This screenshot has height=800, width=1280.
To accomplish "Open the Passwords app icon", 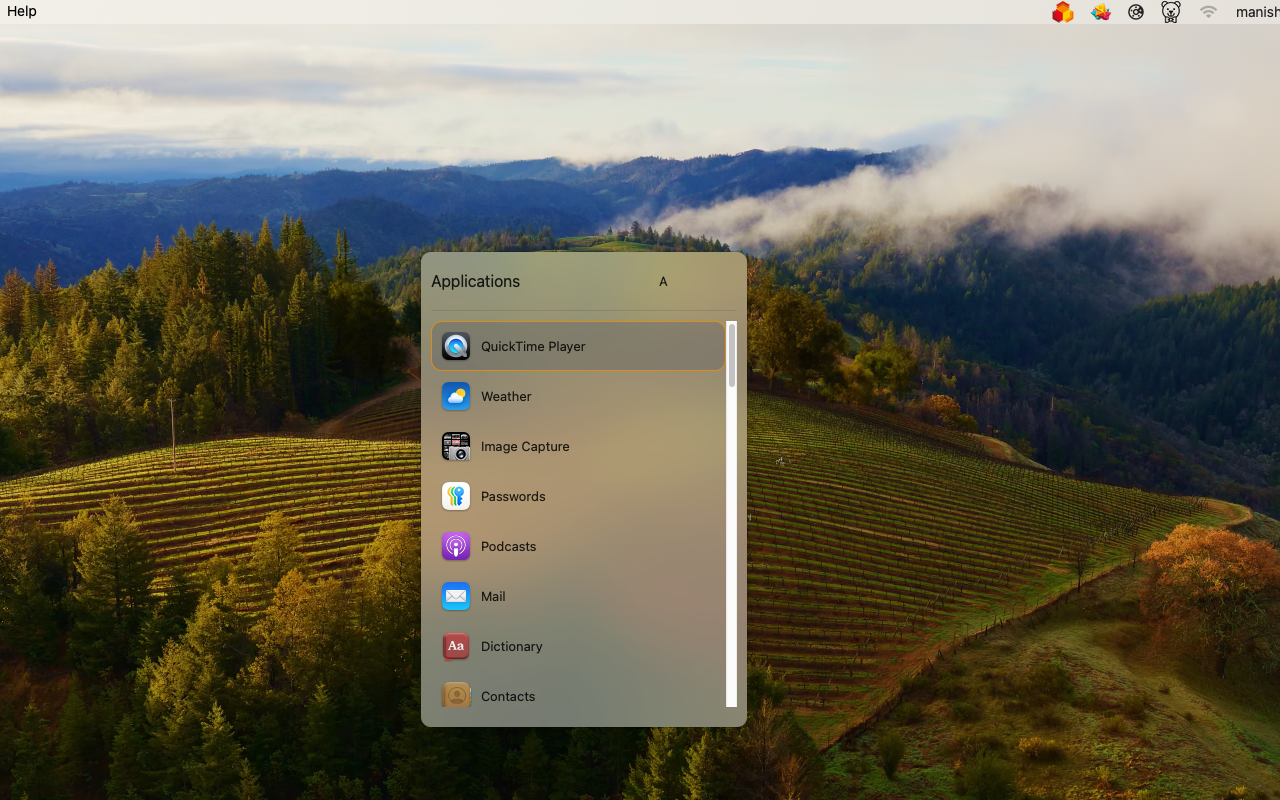I will [456, 496].
